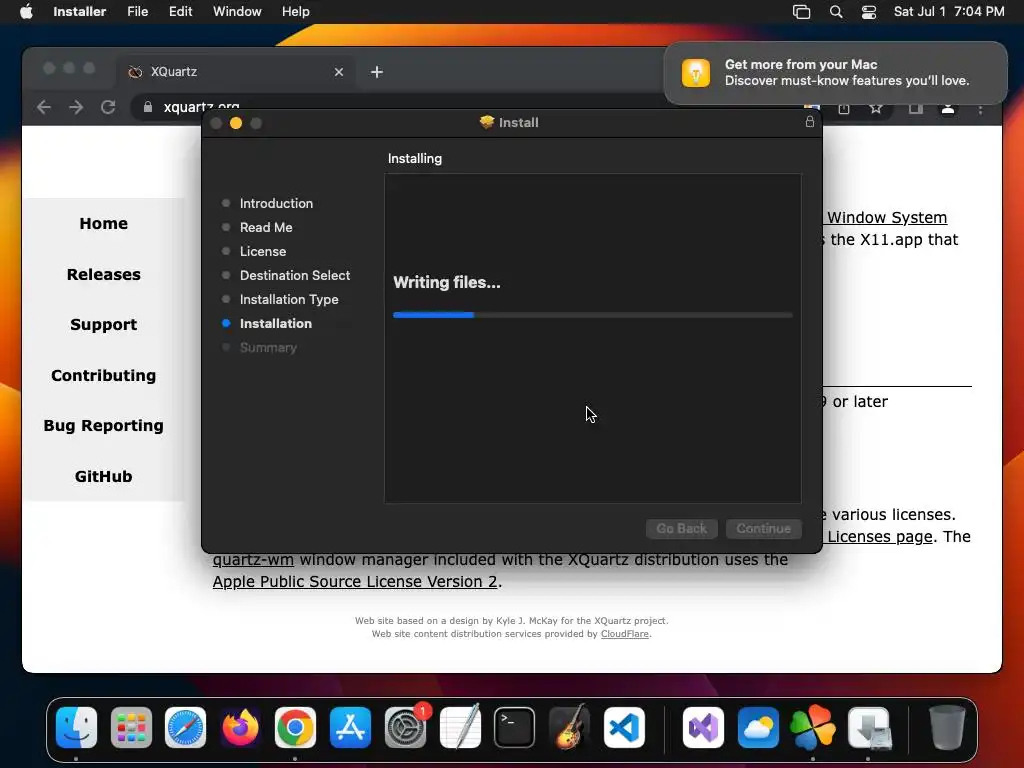Screen dimensions: 1024x768
Task: Close the XQuartz tab
Action: (x=339, y=72)
